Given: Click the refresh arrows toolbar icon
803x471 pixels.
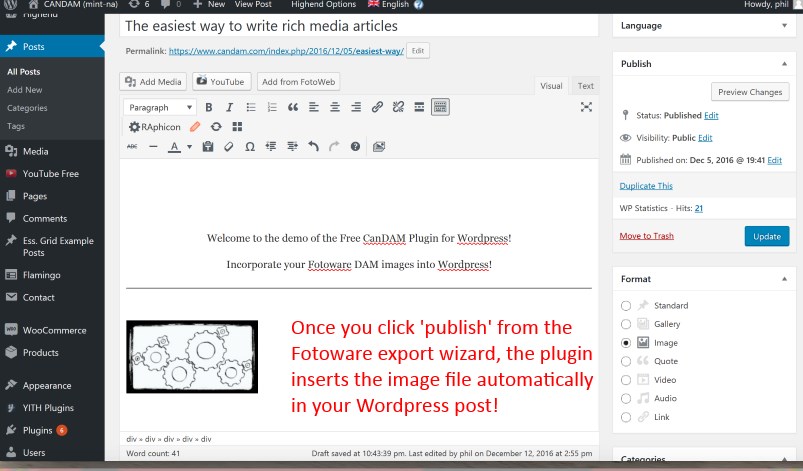Looking at the screenshot, I should [x=216, y=126].
